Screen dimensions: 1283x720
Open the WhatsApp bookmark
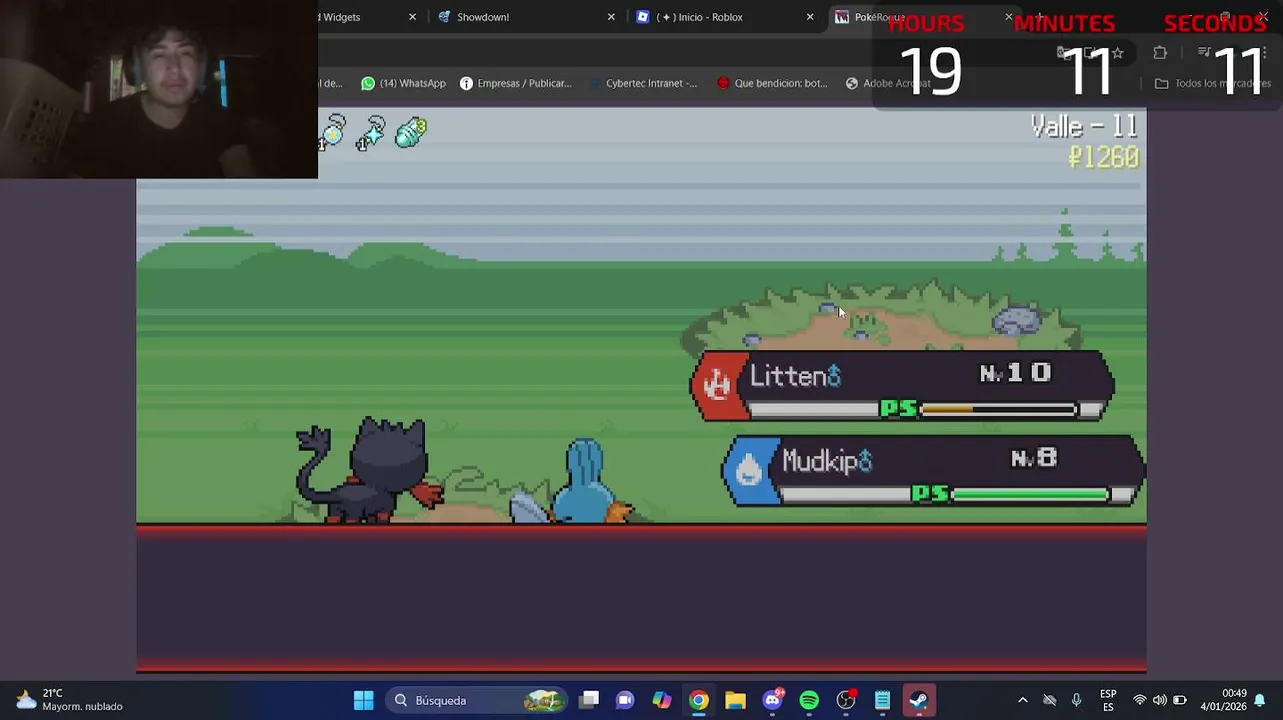click(x=403, y=83)
